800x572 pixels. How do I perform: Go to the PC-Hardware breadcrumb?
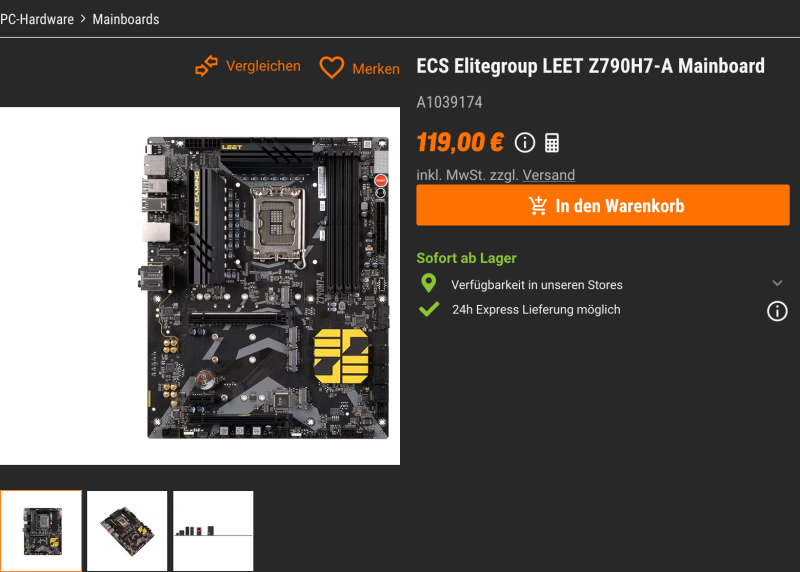(37, 19)
